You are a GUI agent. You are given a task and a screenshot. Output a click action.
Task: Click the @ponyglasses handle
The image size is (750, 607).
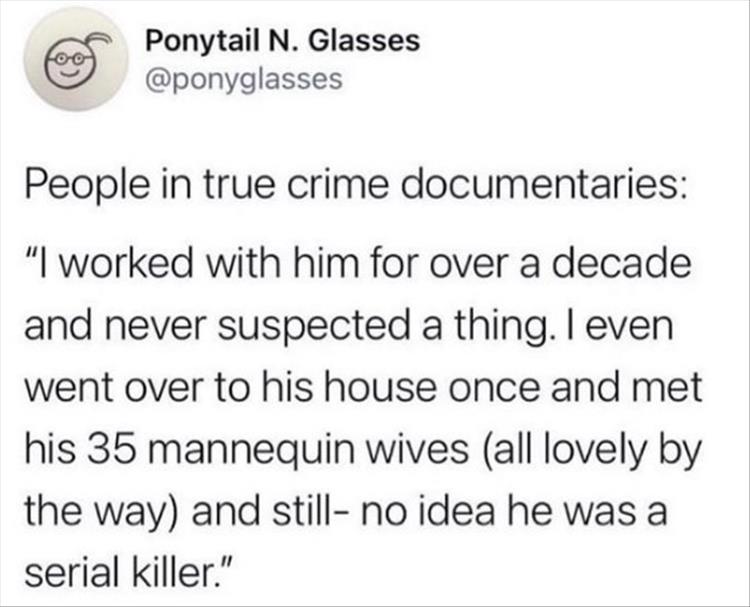pos(244,79)
